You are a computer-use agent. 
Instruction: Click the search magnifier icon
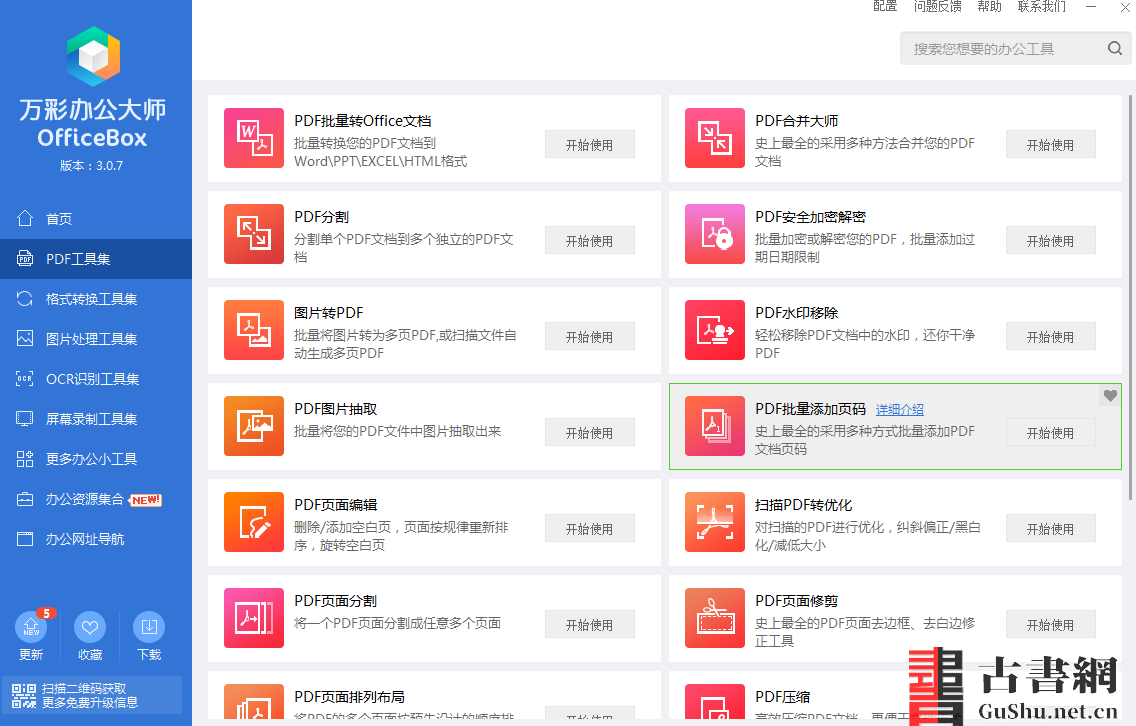(1115, 49)
